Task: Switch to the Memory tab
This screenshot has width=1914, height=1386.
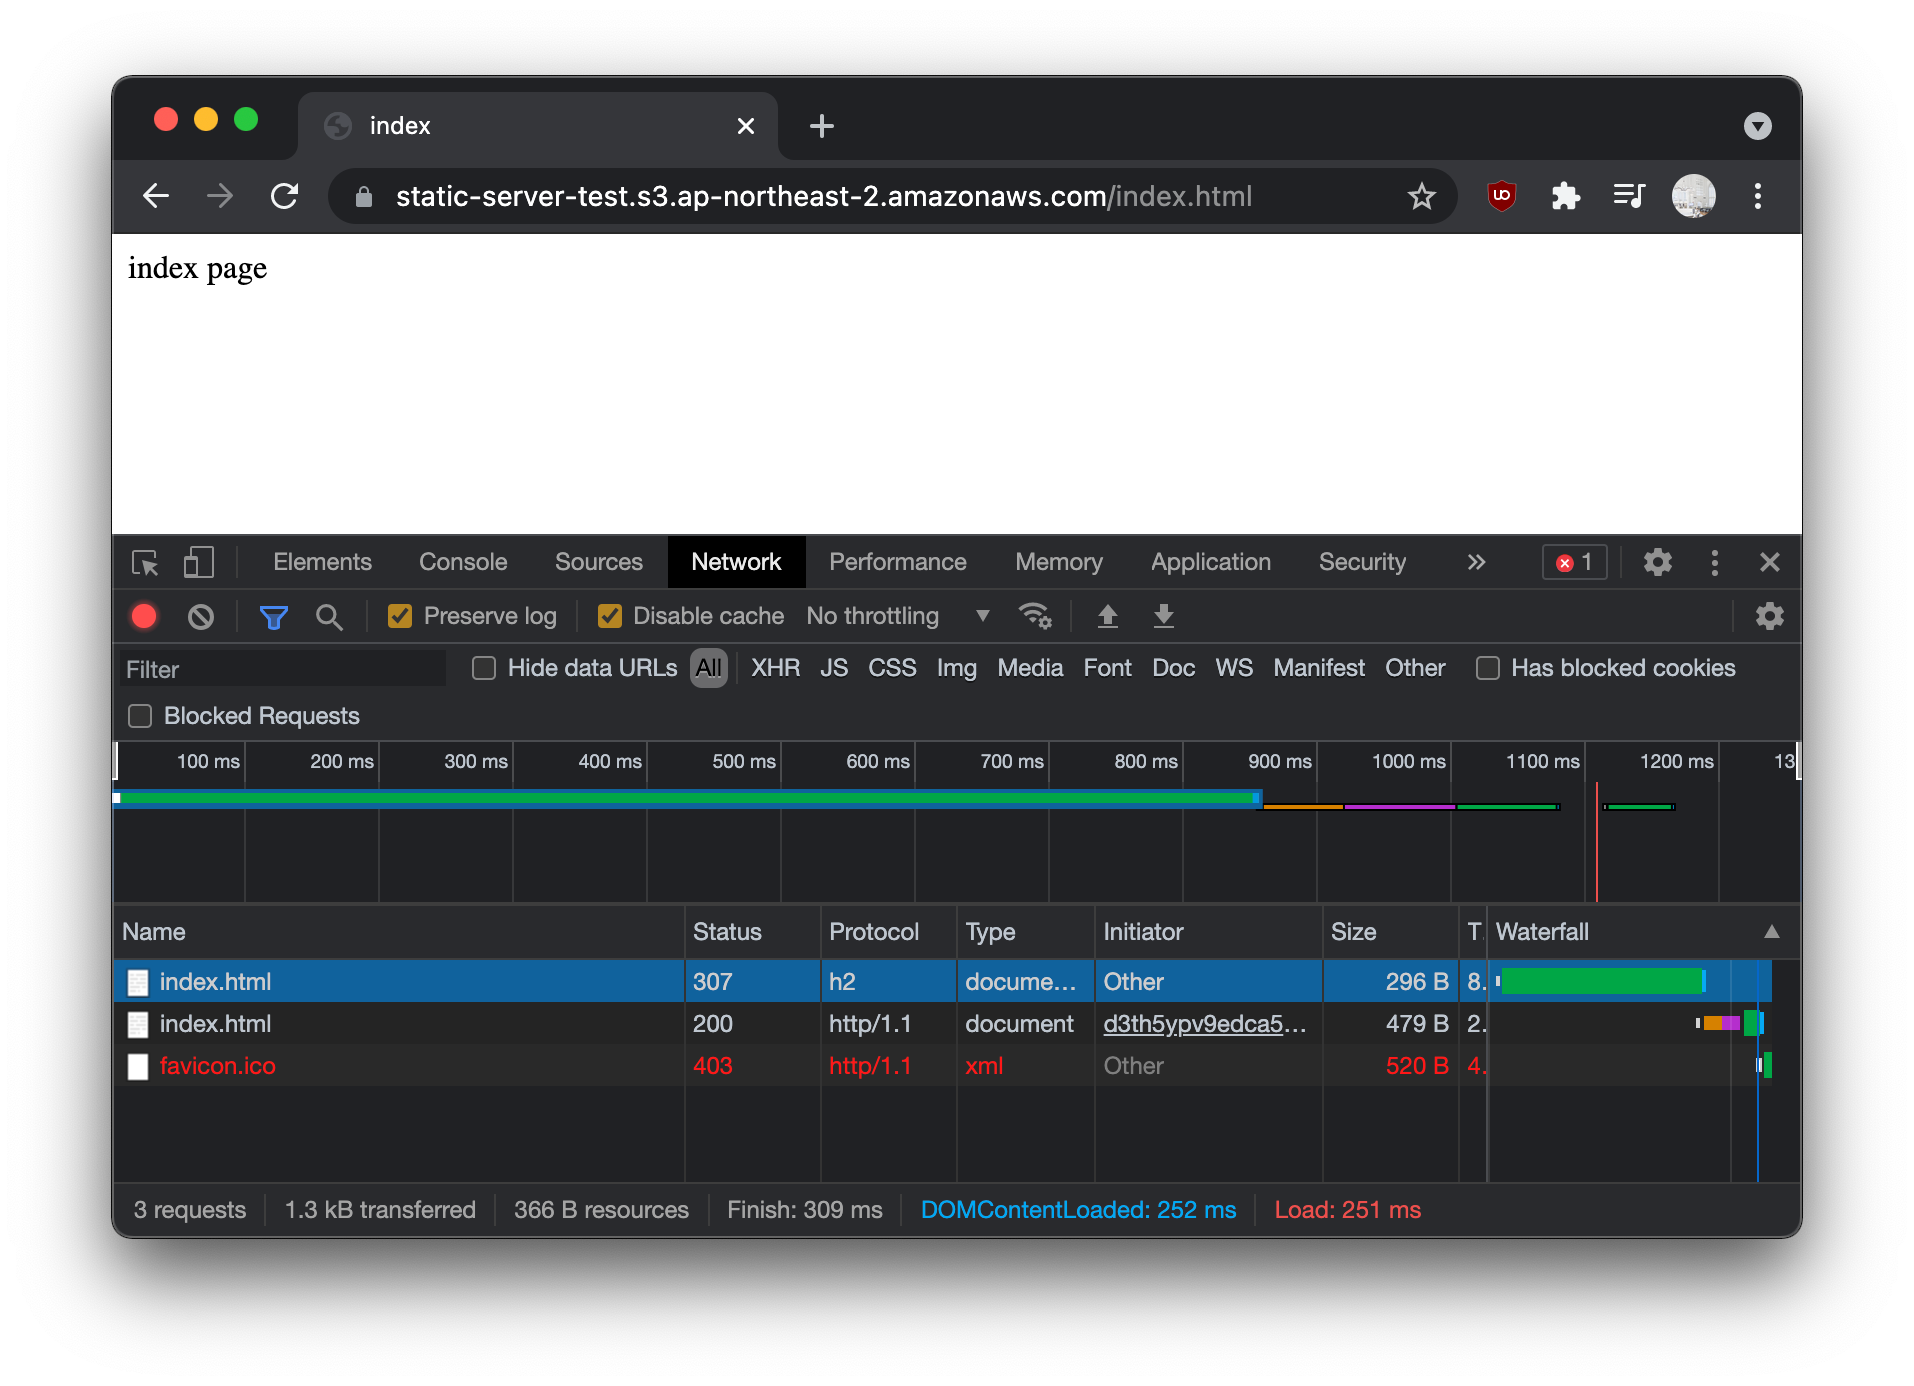Action: point(1058,562)
